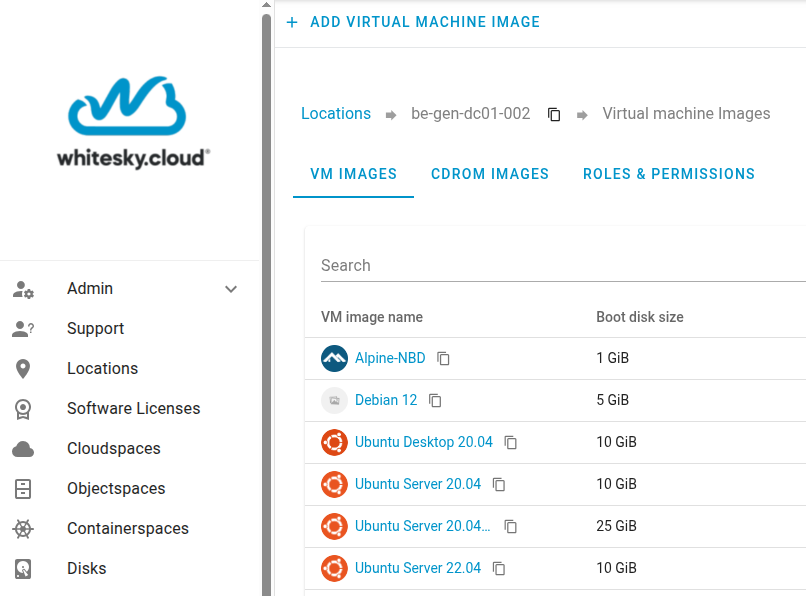Open the Ubuntu Server 20.04 image link
This screenshot has width=806, height=596.
click(x=418, y=484)
